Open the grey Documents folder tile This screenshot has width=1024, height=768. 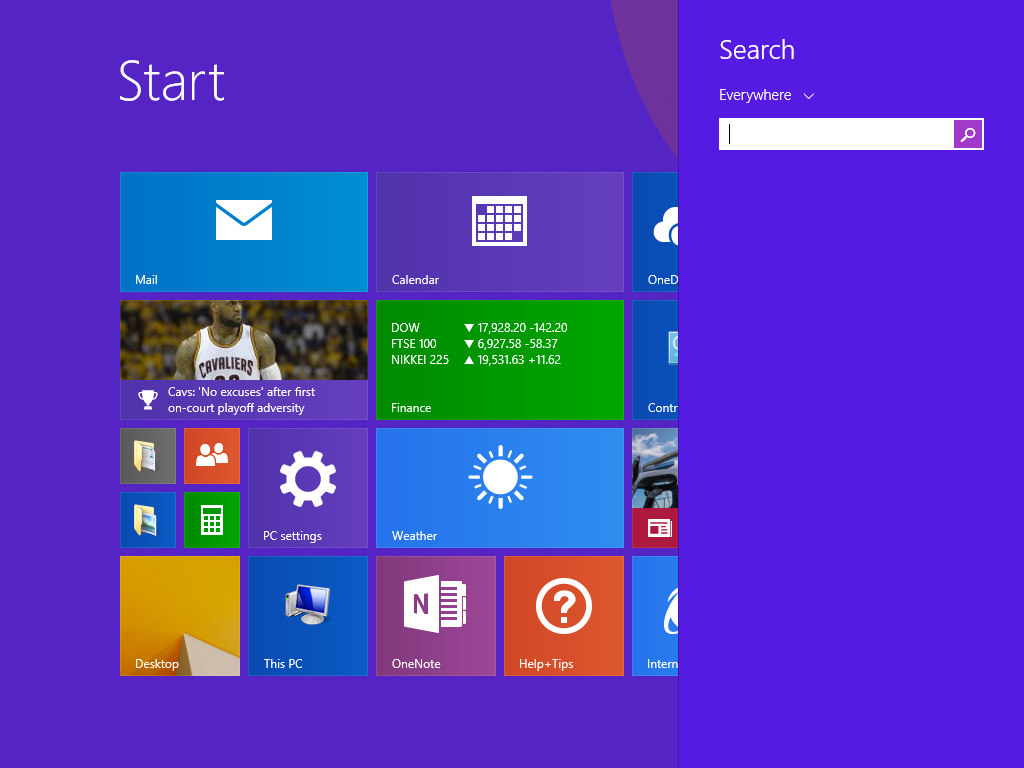pyautogui.click(x=148, y=456)
